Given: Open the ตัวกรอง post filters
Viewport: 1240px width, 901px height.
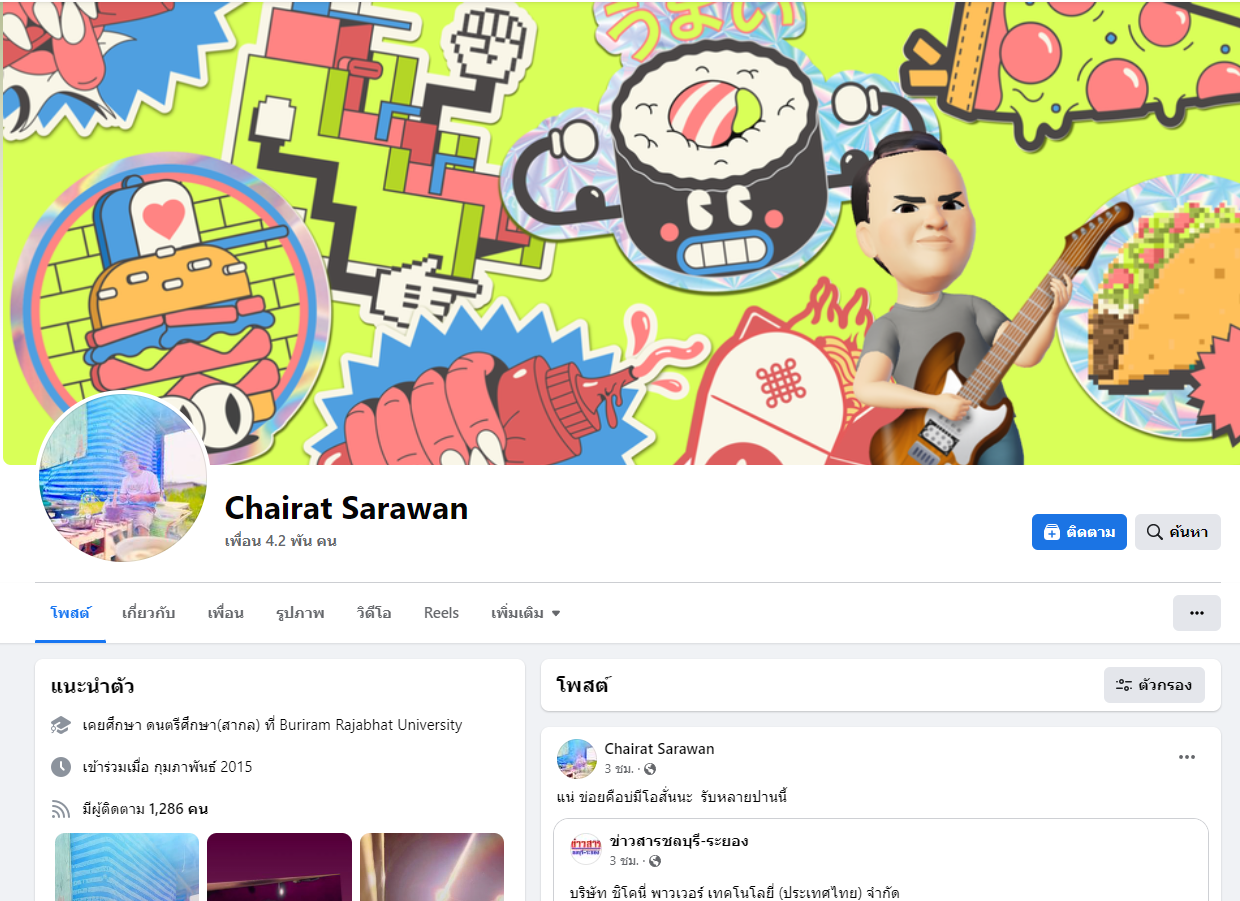Looking at the screenshot, I should (1154, 685).
